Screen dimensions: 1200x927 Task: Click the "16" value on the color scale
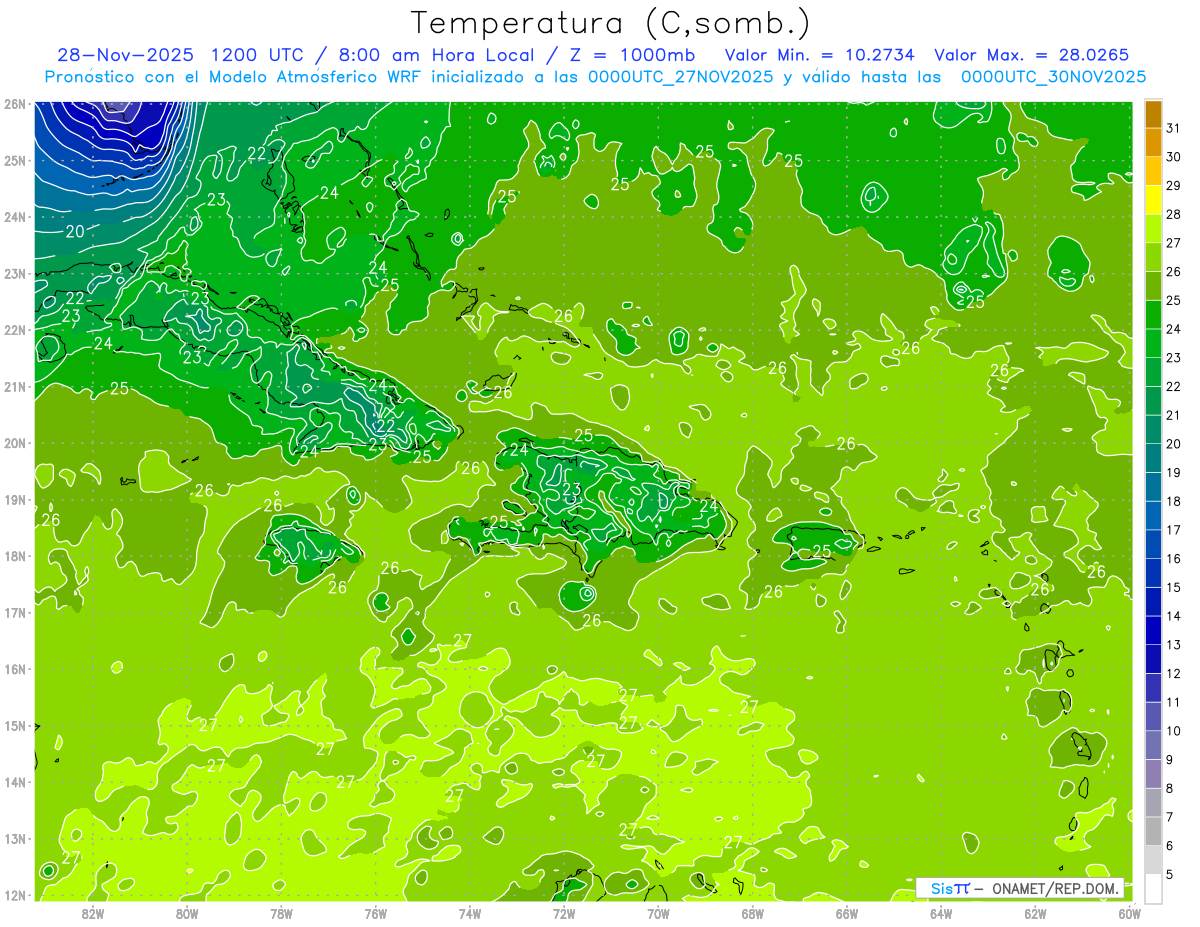coord(1174,559)
